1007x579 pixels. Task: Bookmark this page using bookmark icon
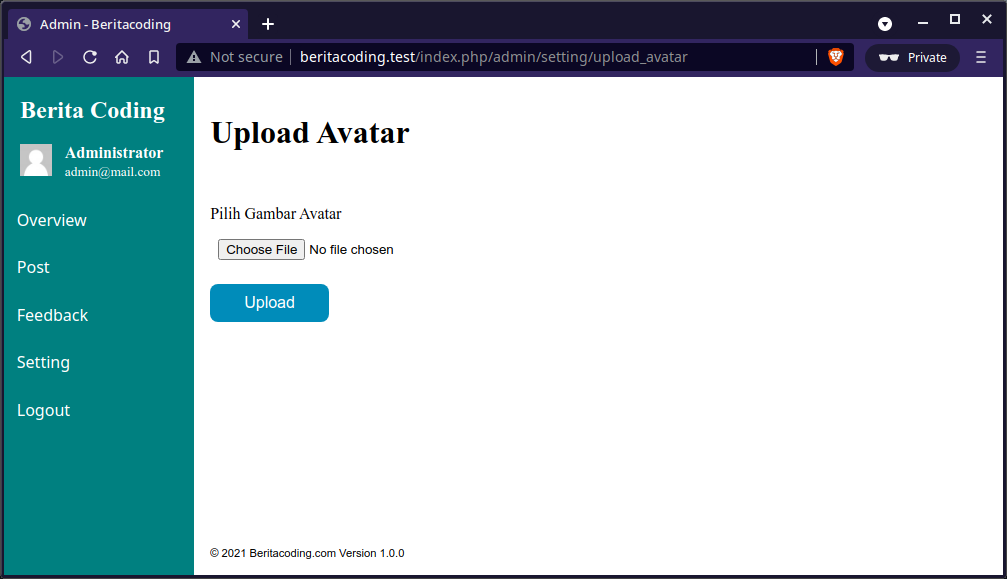point(154,57)
